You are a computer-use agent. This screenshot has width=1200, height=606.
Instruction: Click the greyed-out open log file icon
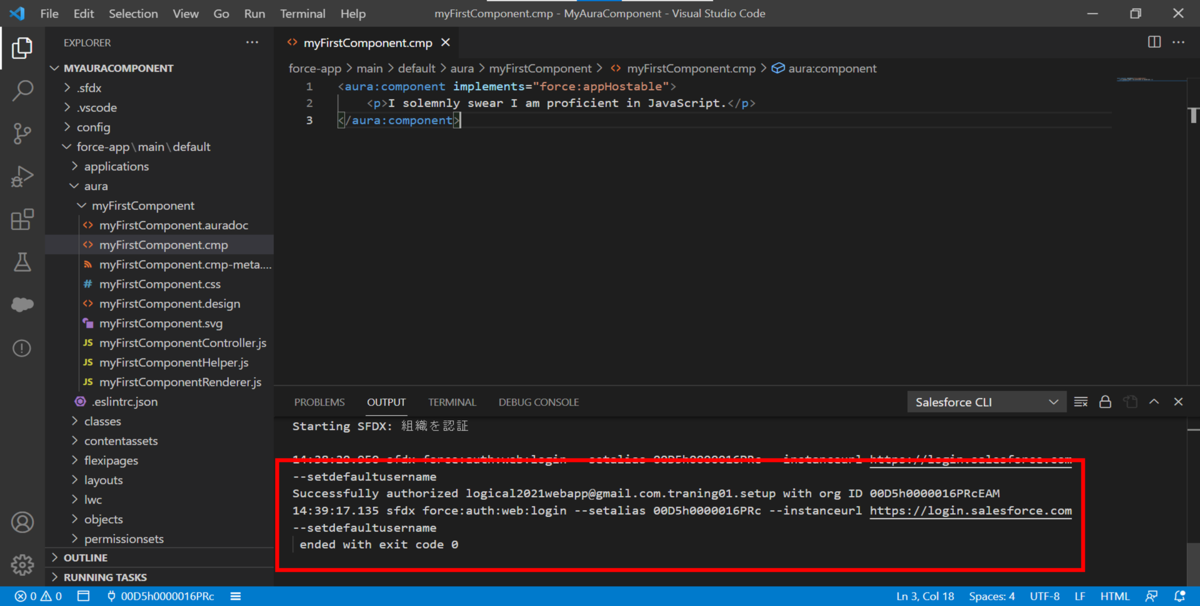pos(1130,402)
